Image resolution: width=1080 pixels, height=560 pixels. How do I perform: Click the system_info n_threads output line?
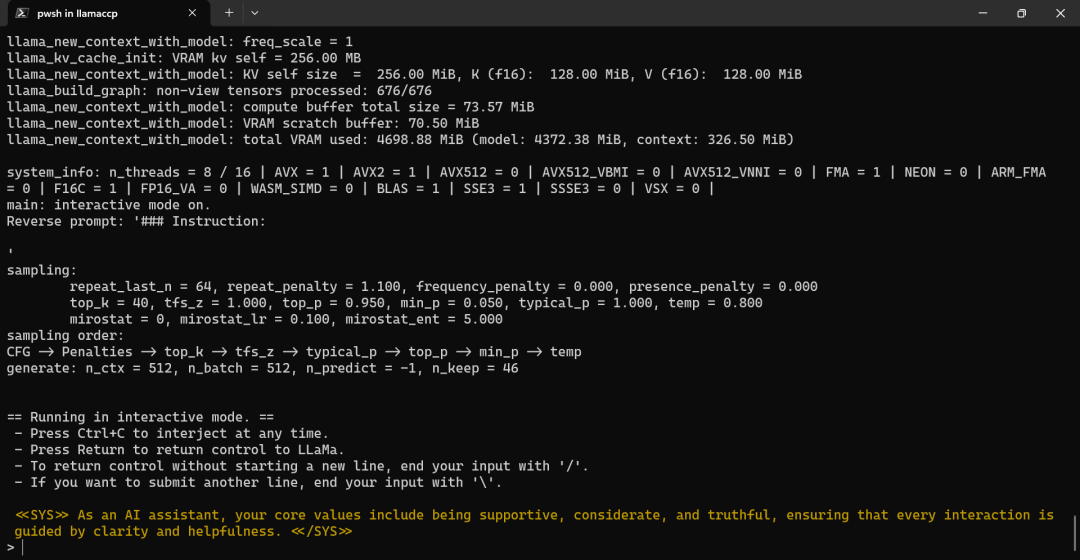[526, 180]
